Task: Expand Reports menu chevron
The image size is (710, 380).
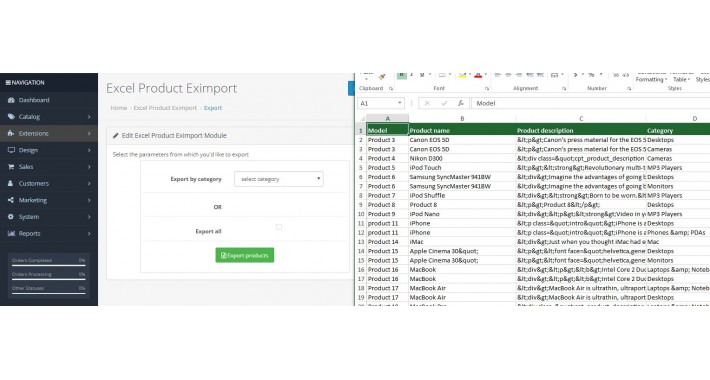Action: (x=89, y=234)
